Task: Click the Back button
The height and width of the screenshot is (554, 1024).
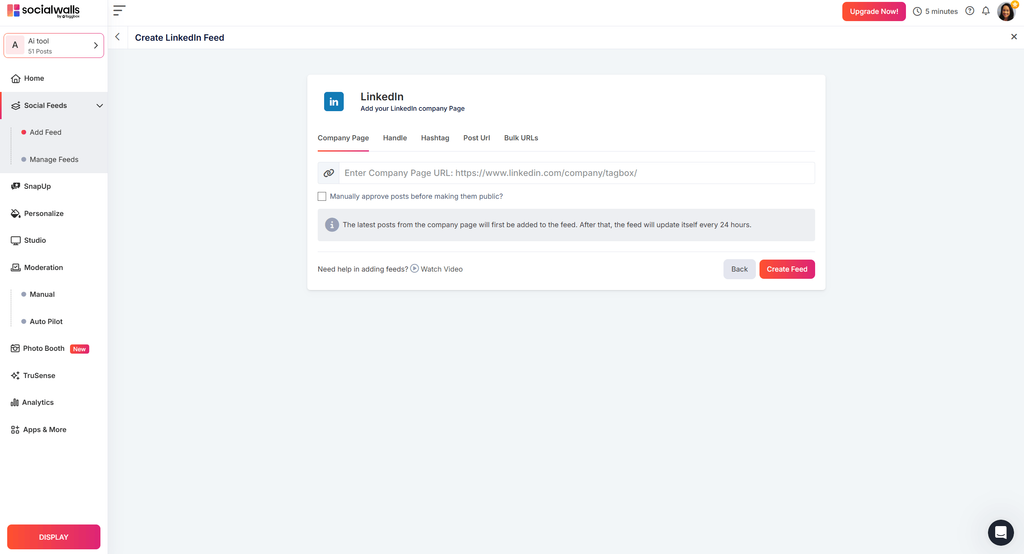Action: click(x=739, y=269)
